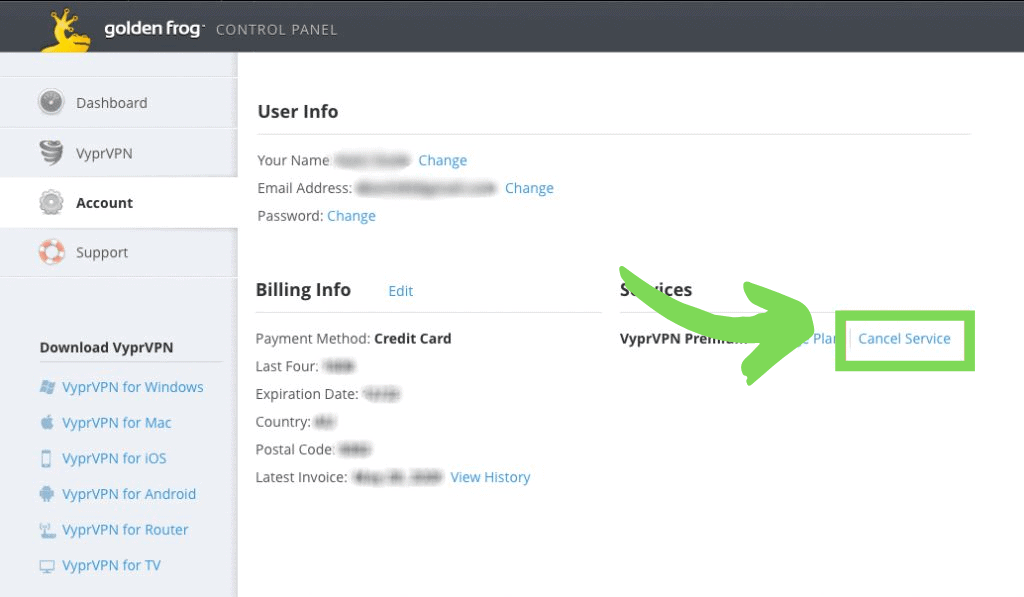This screenshot has width=1024, height=597.
Task: Click the CONTROL PANEL header text
Action: tap(276, 30)
